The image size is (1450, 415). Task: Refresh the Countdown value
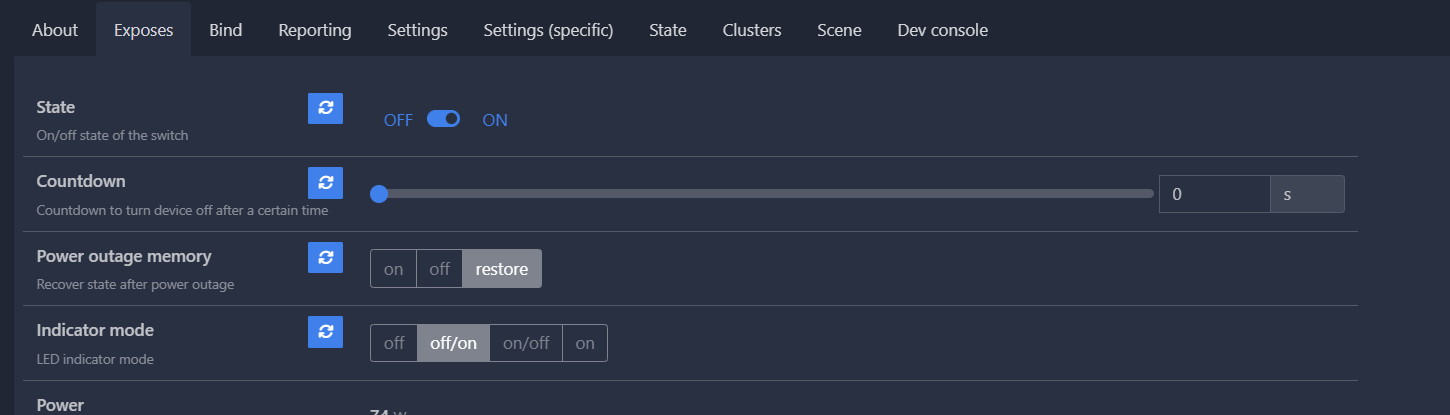(x=325, y=183)
